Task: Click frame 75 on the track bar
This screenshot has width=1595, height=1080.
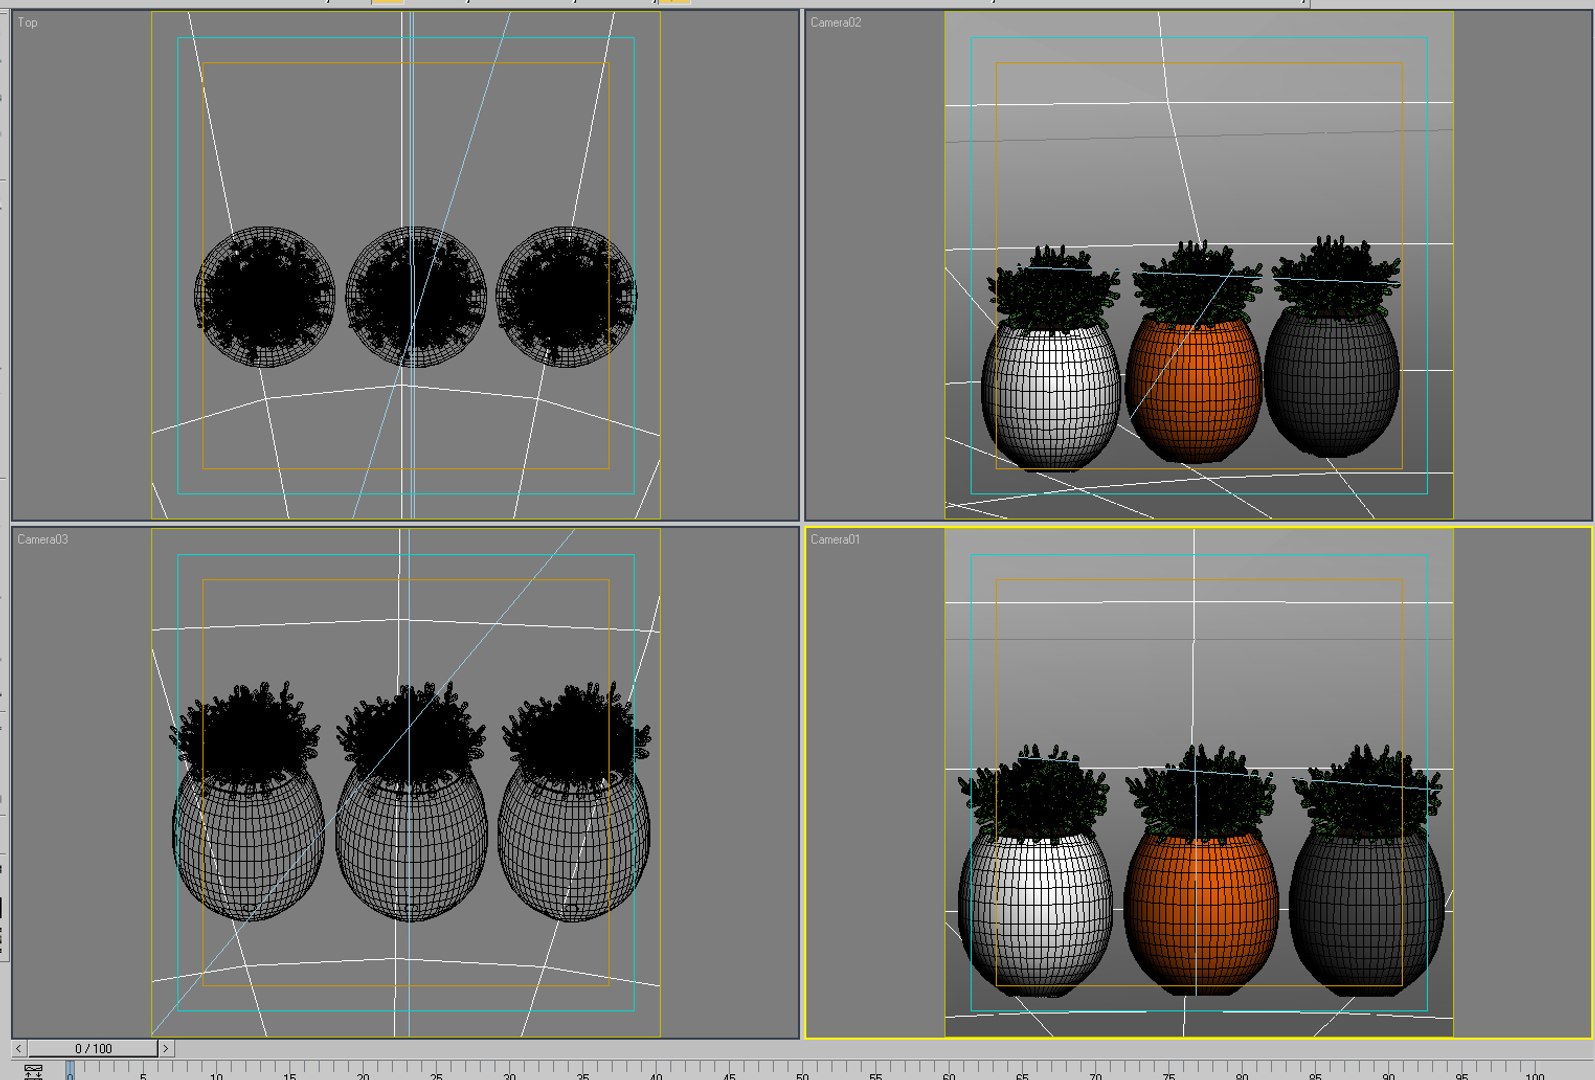Action: [x=1168, y=1071]
